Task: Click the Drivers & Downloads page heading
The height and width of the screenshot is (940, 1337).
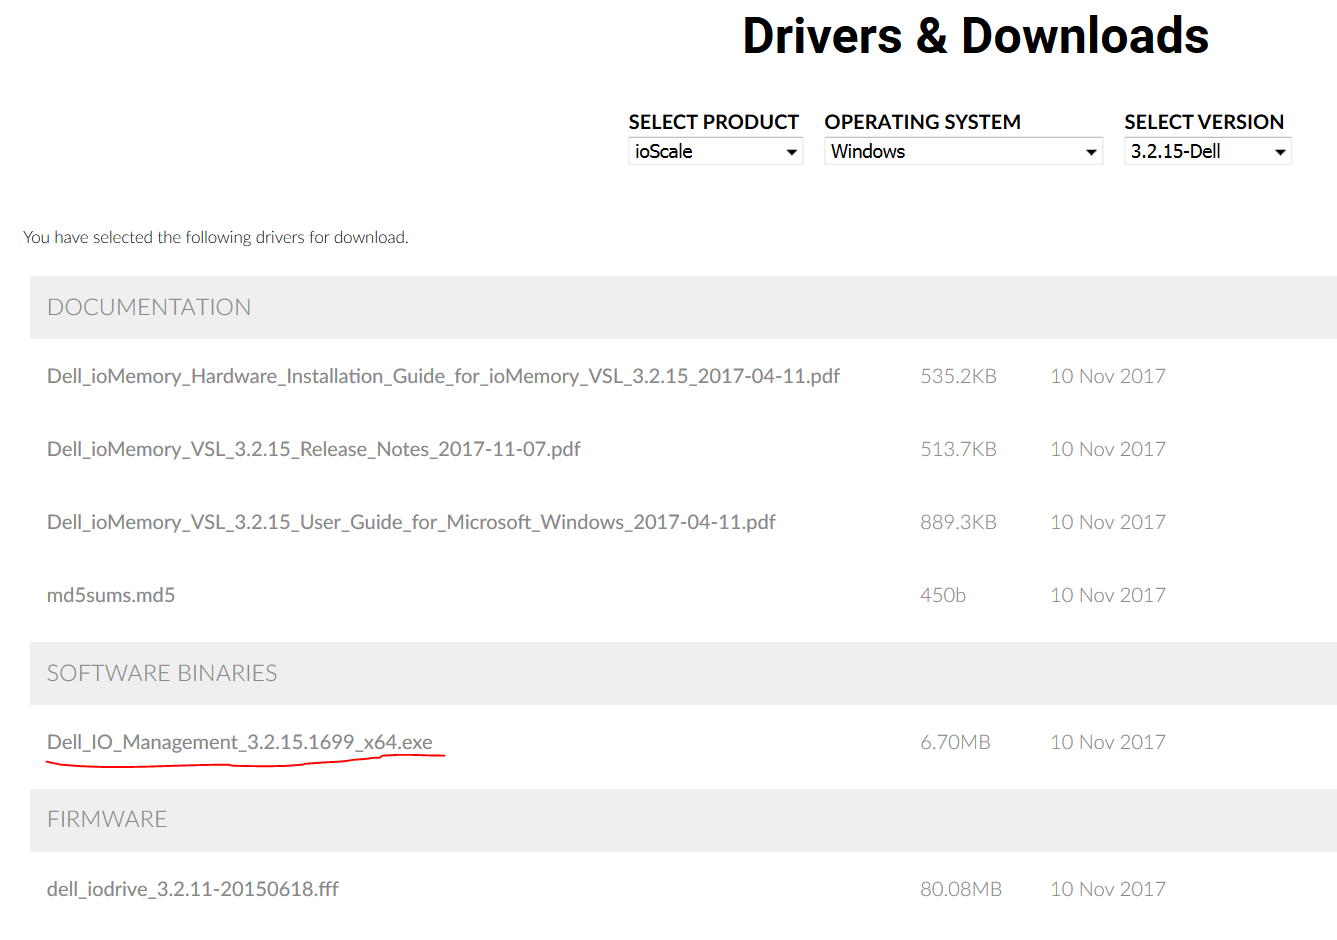Action: click(x=975, y=36)
